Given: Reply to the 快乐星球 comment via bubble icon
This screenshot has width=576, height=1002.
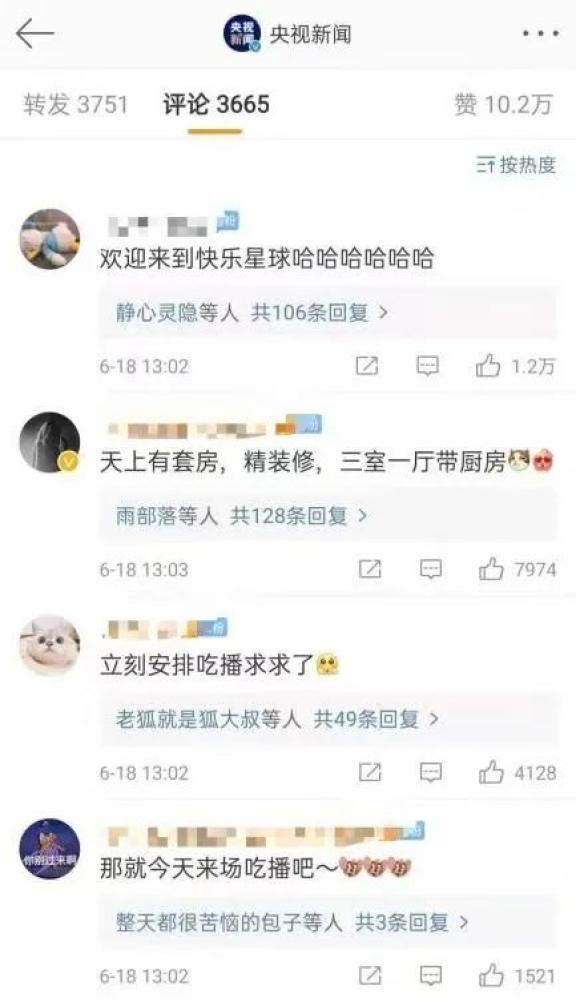Looking at the screenshot, I should [427, 366].
